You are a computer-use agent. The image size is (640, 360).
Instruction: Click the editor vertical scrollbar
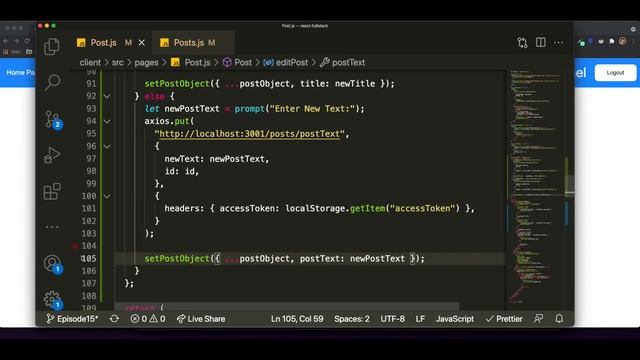569,186
